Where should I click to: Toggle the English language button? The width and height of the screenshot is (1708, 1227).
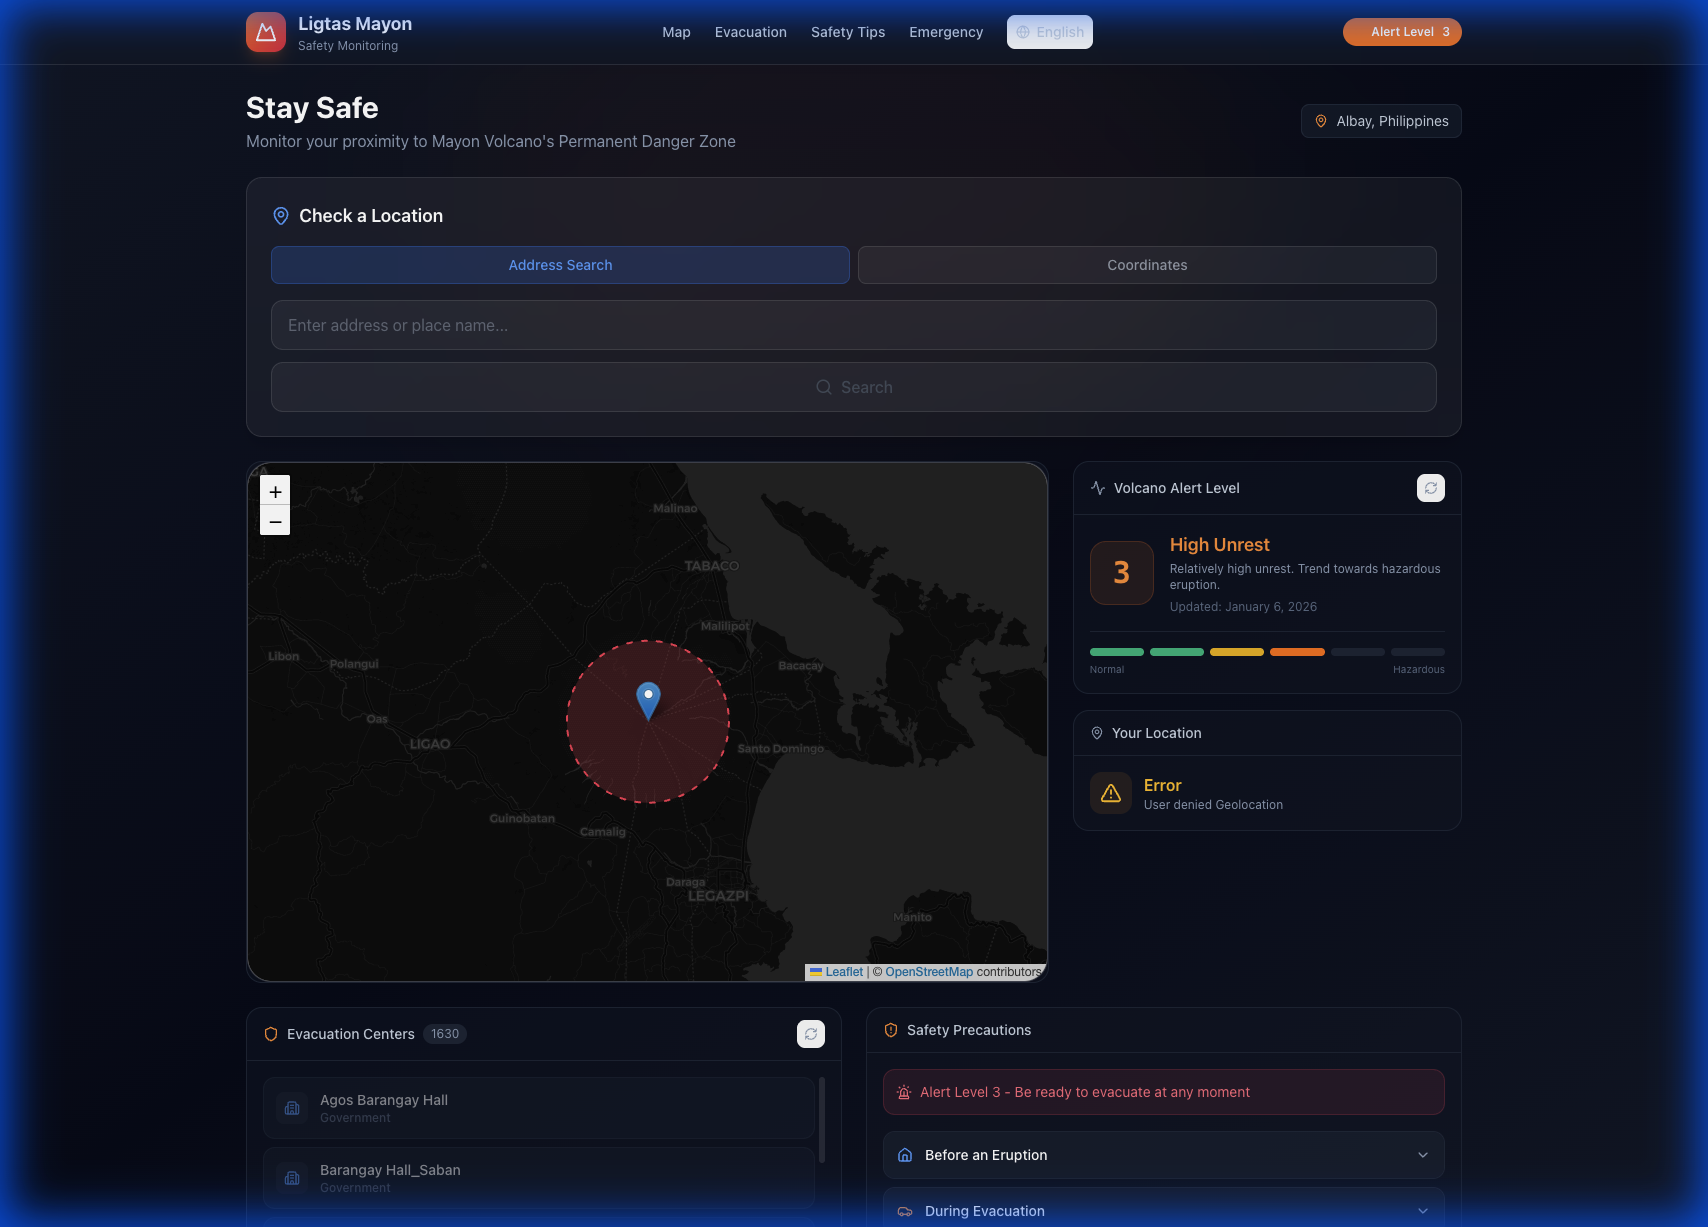pos(1049,31)
